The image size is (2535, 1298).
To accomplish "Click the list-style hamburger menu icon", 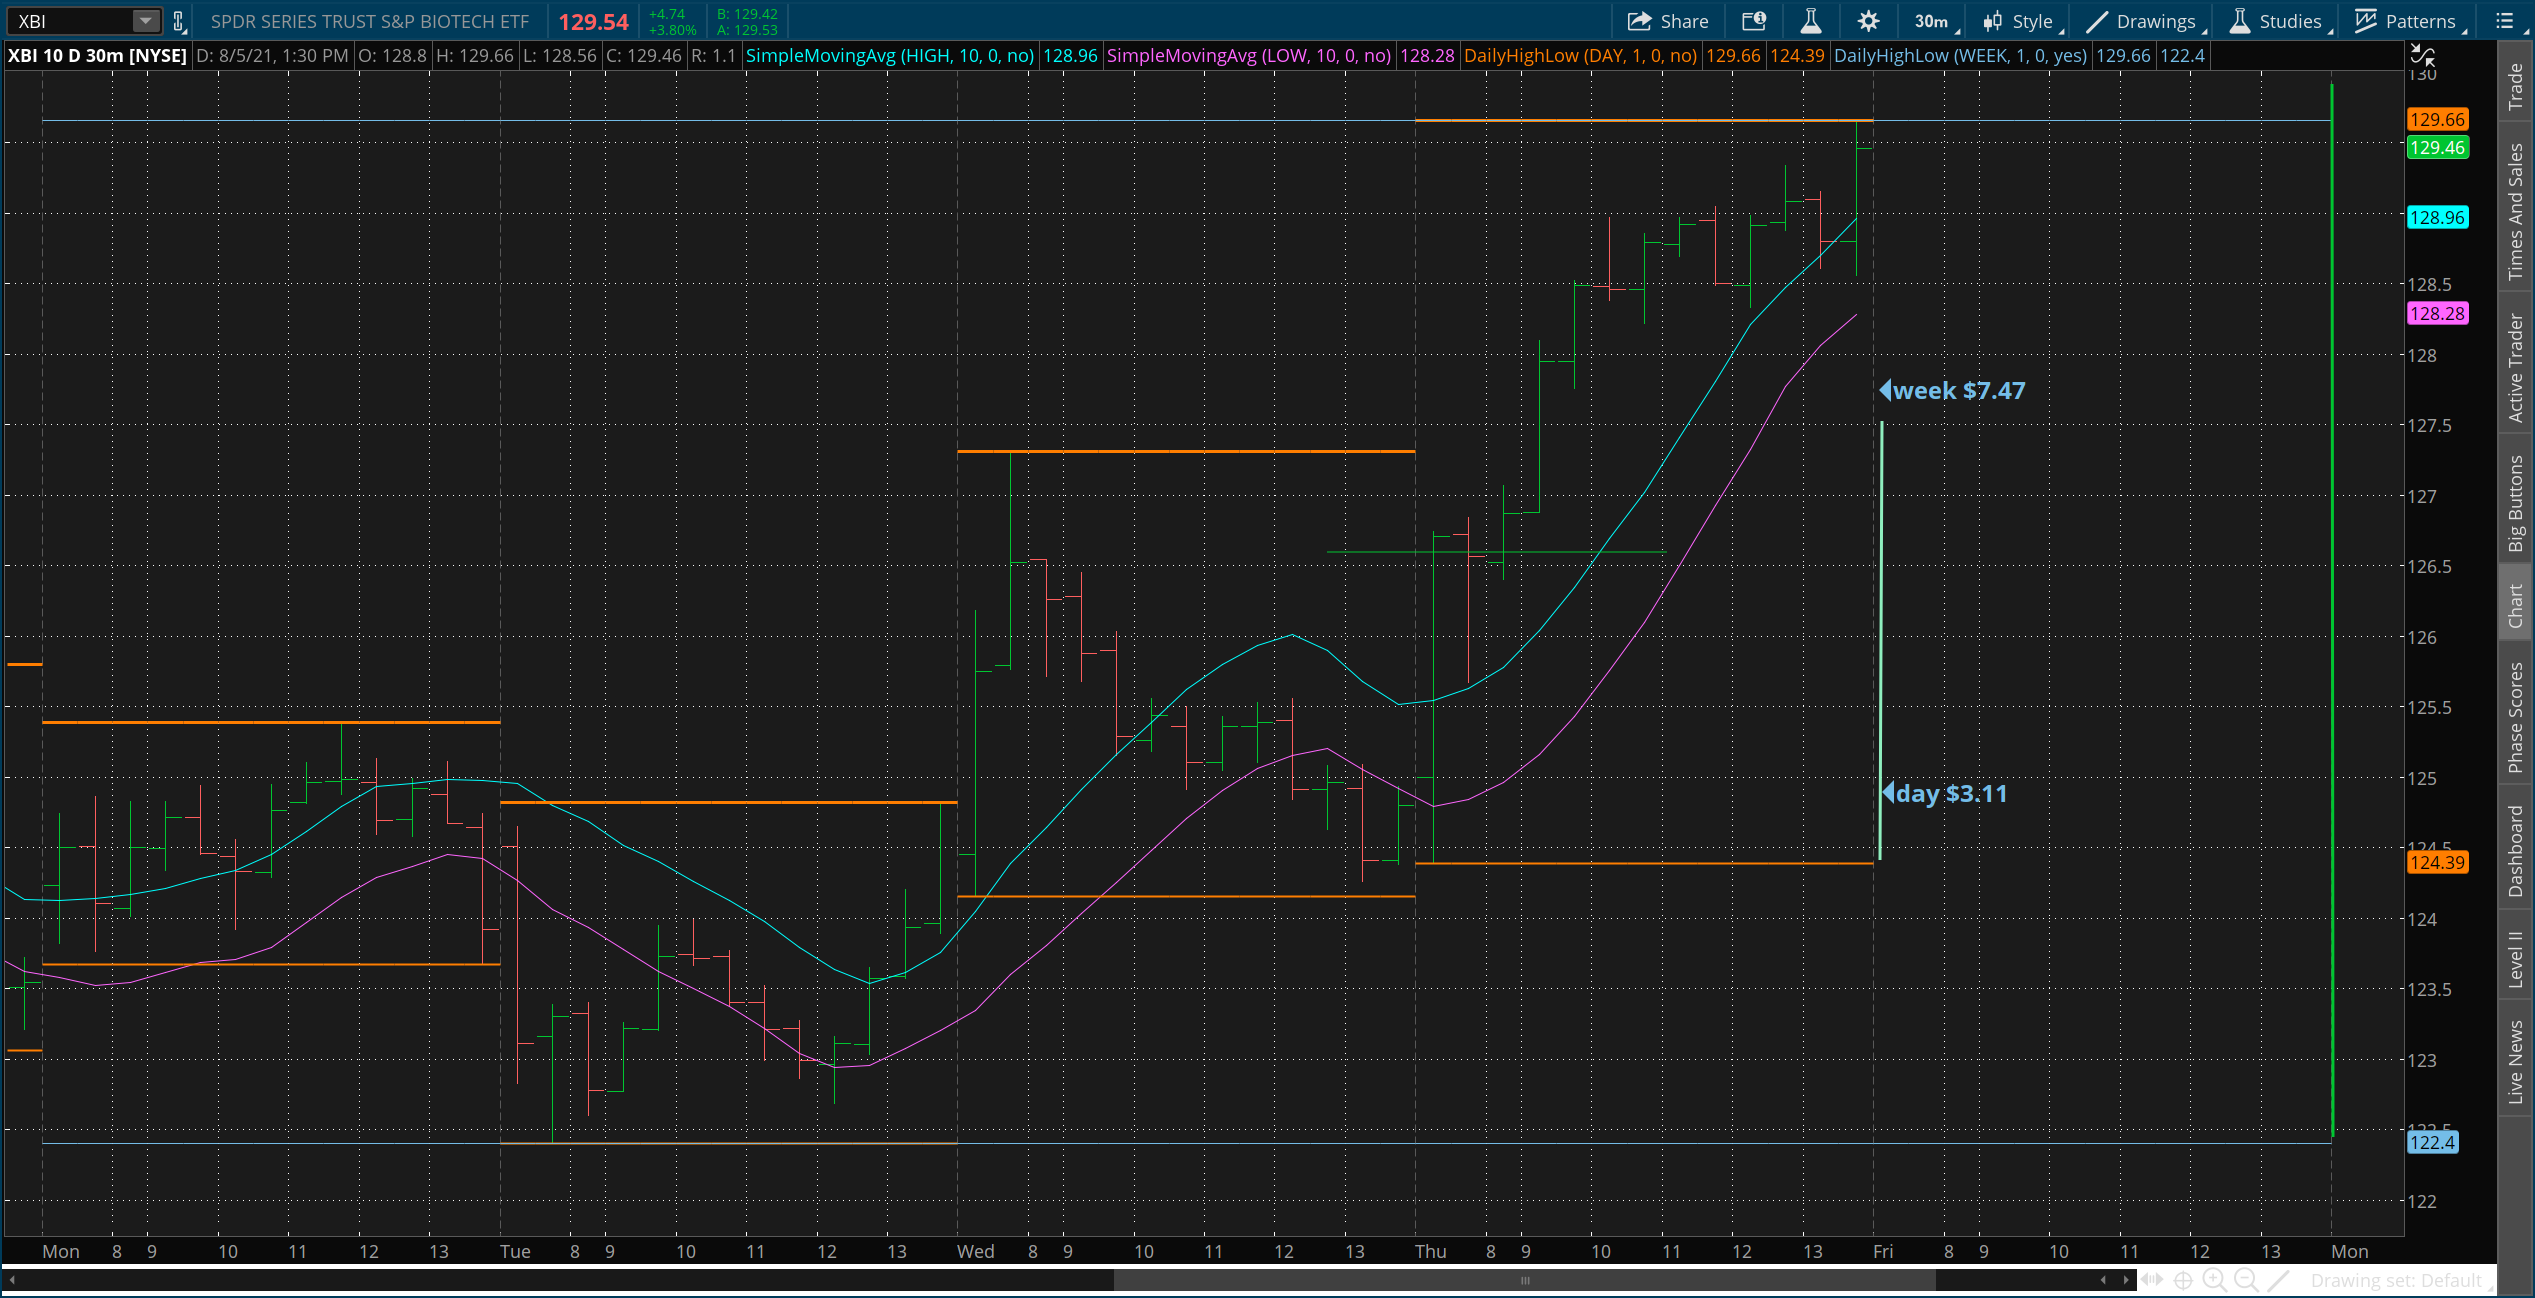I will [2505, 21].
